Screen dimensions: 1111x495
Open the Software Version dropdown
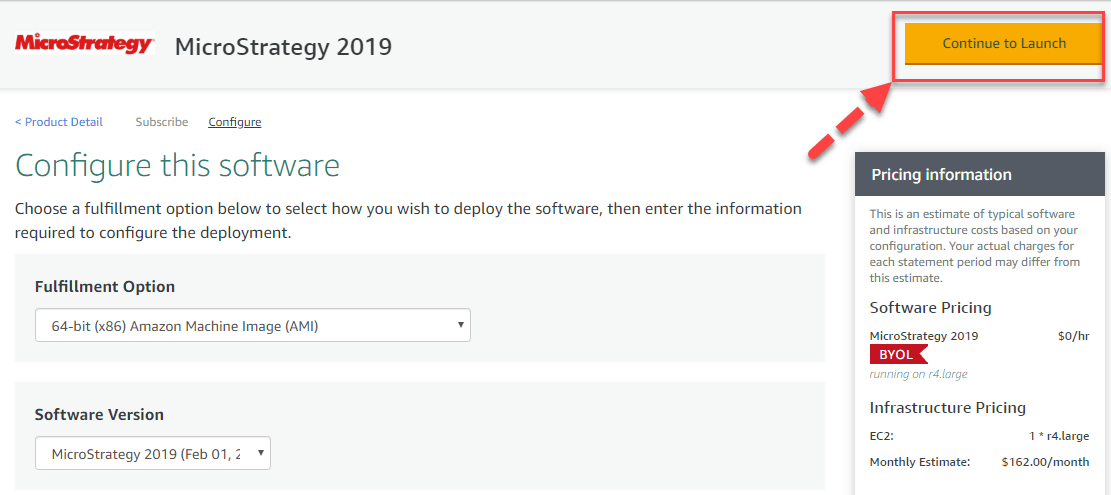pos(152,454)
